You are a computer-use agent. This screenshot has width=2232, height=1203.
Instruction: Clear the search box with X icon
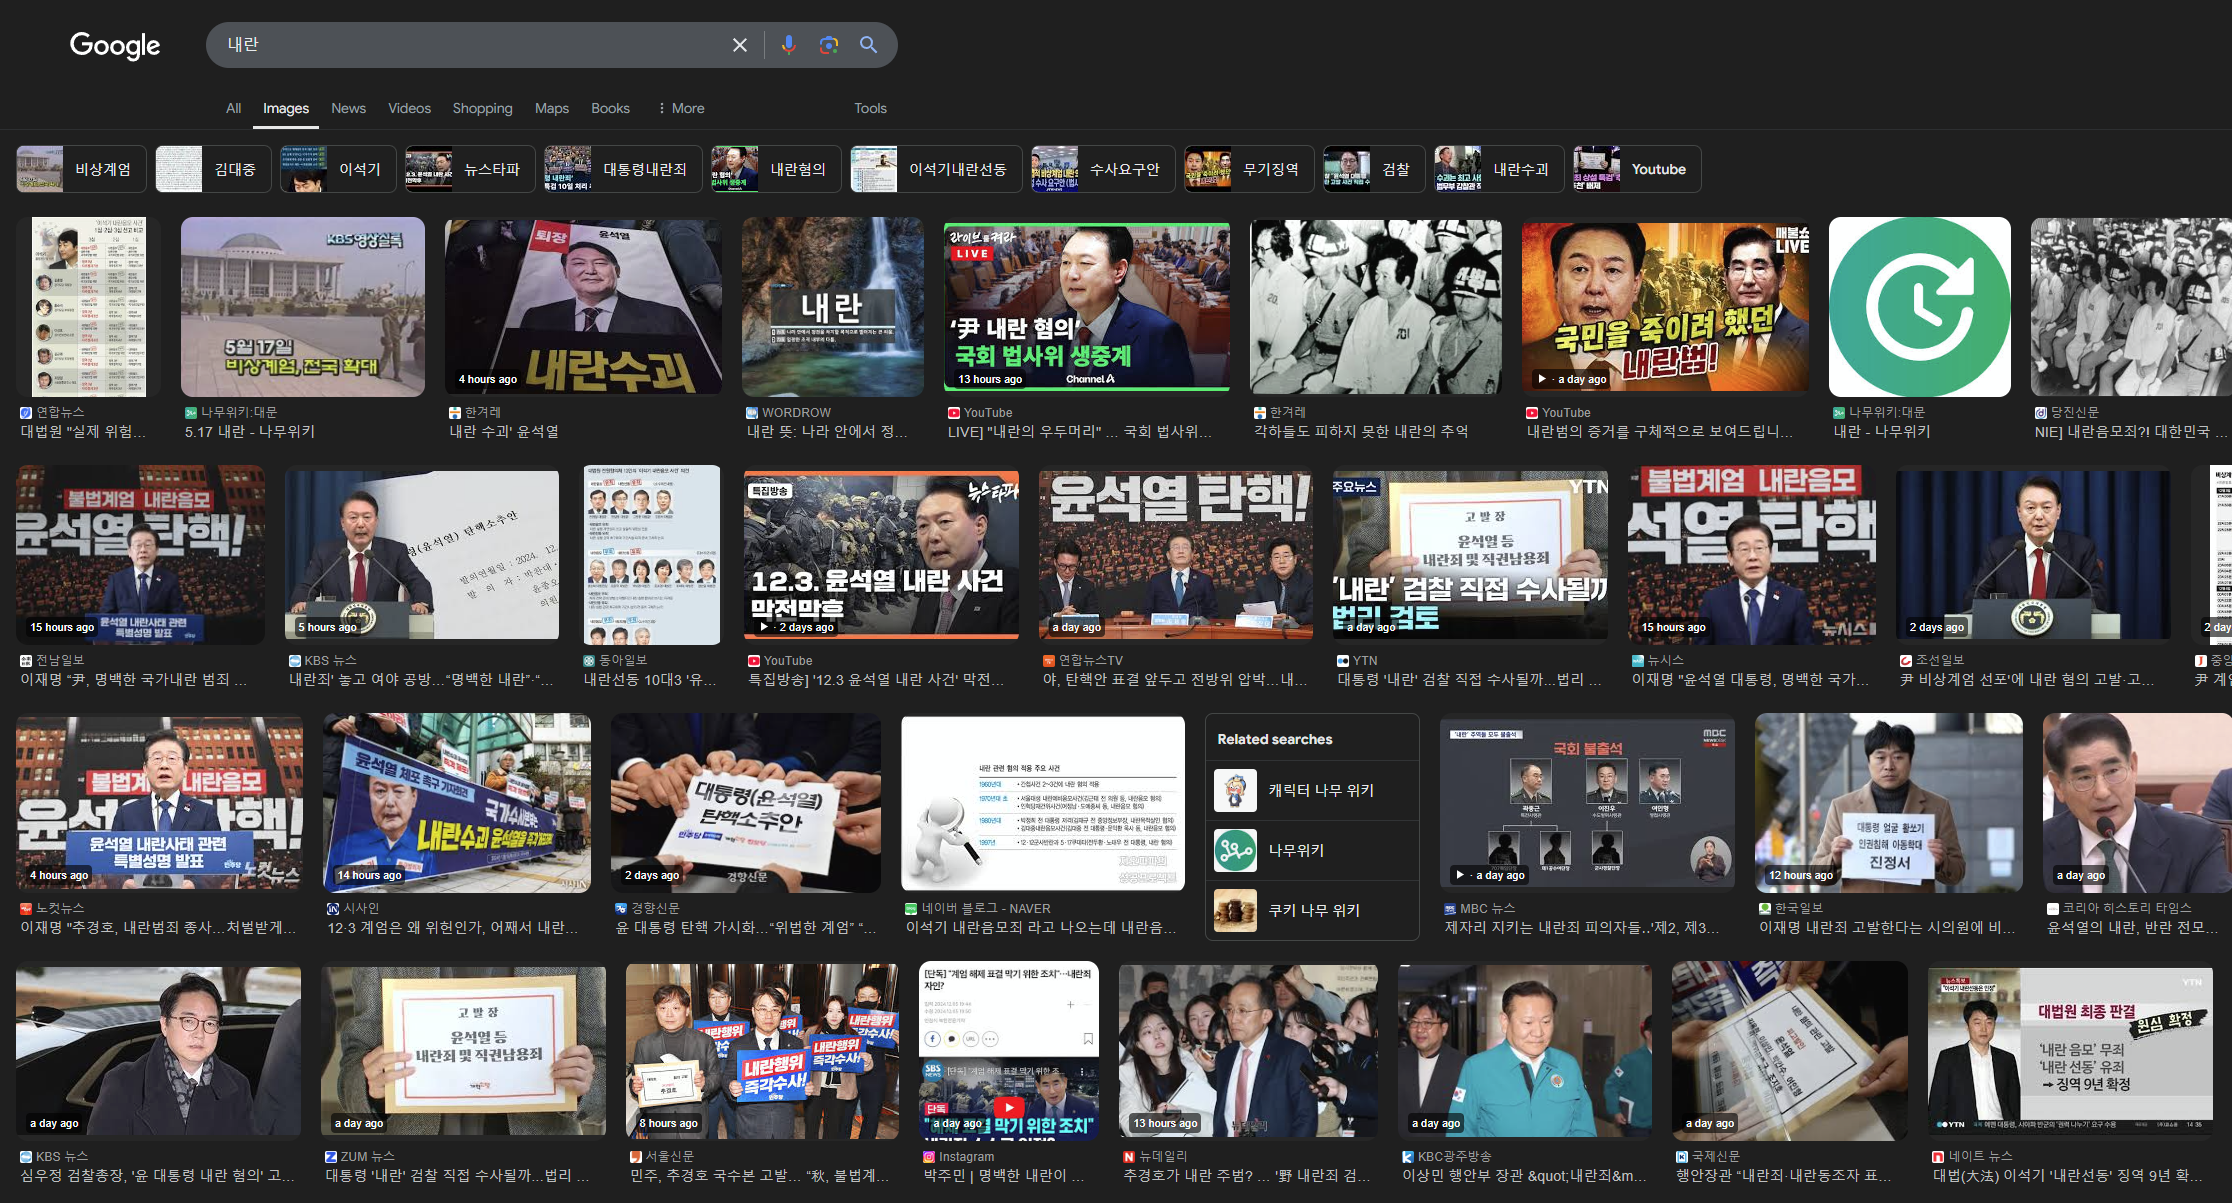point(740,45)
